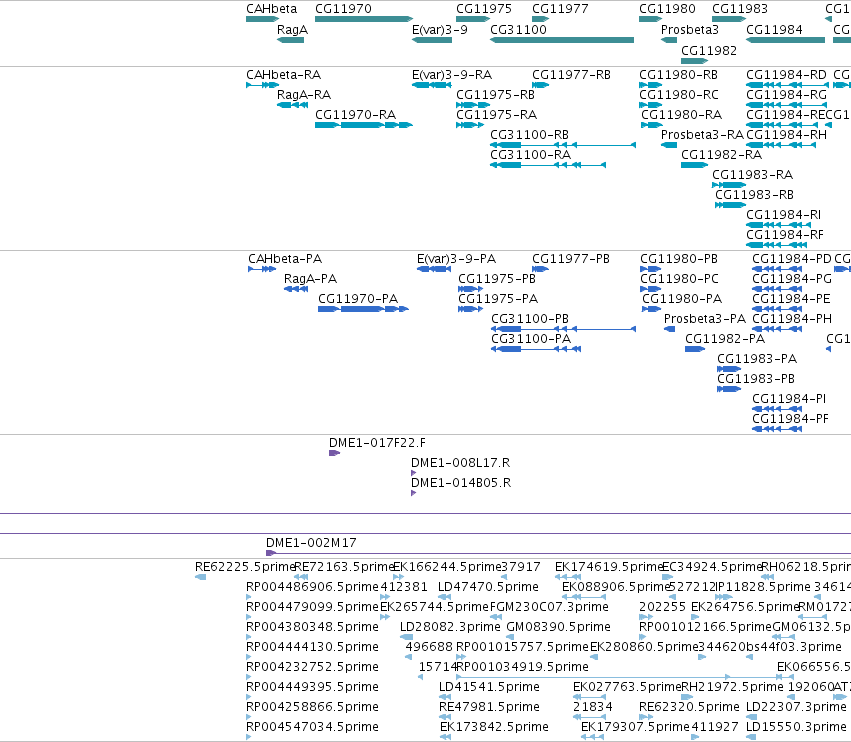Open the CG11977 gene label

(x=560, y=9)
